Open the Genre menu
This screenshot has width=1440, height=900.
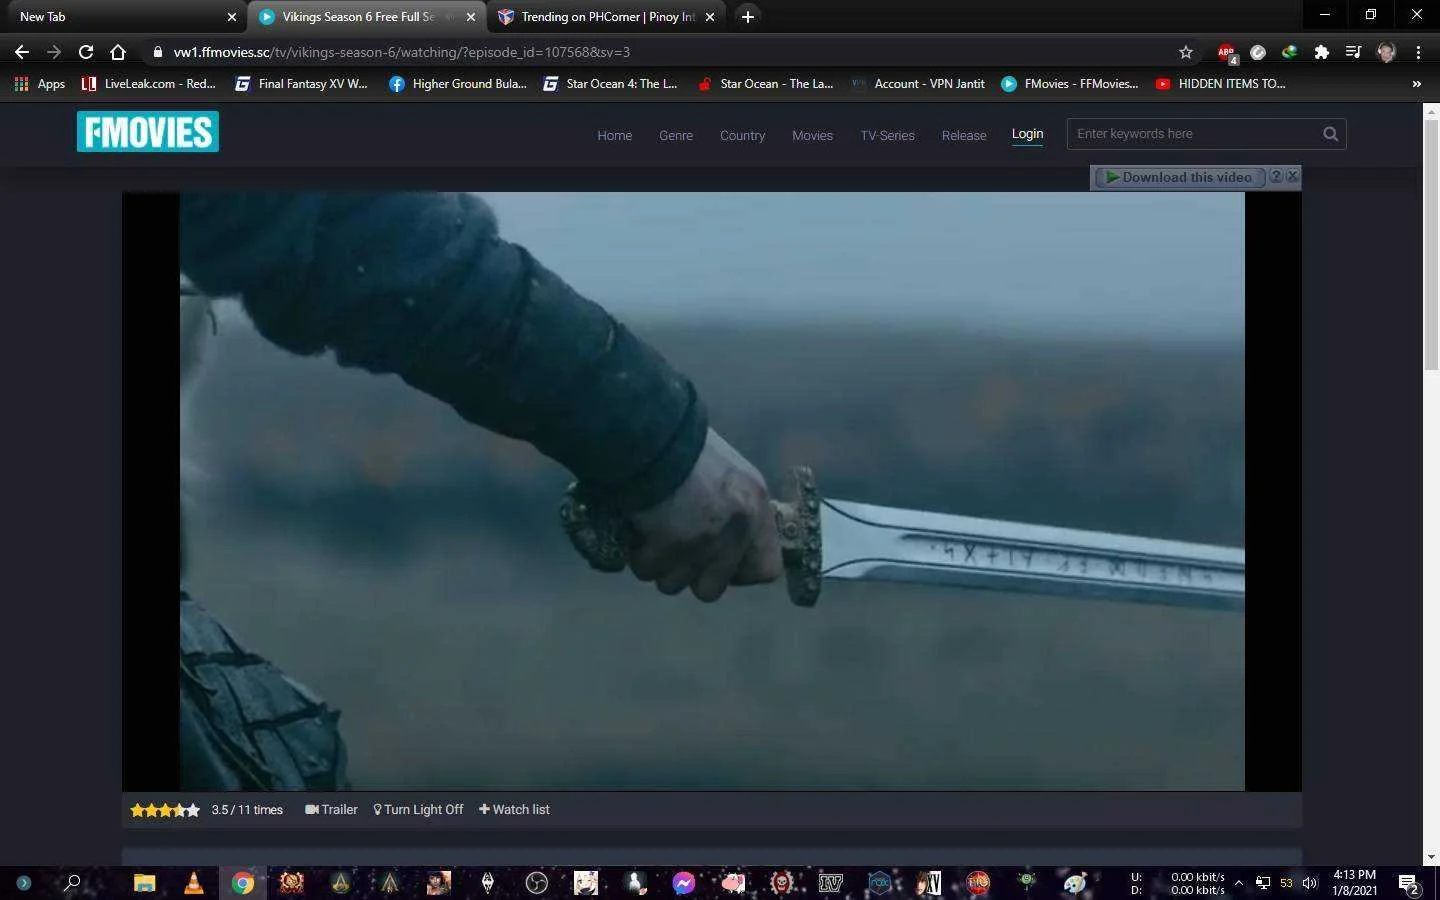click(x=676, y=136)
